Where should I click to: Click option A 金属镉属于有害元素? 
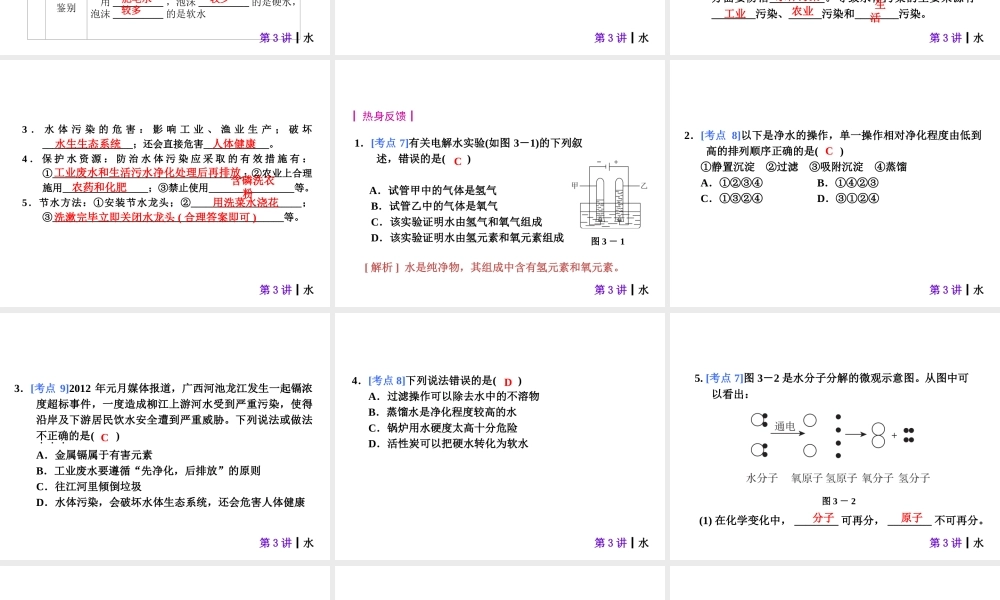click(94, 455)
